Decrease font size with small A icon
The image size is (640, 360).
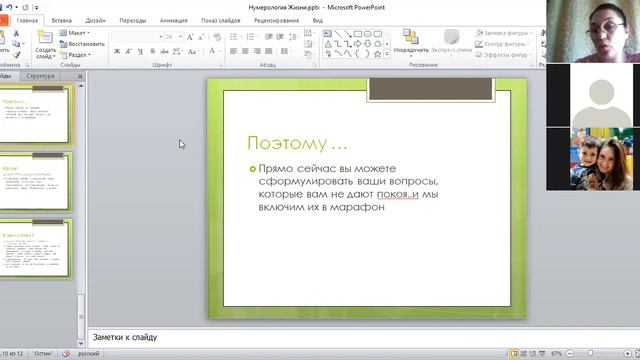click(x=201, y=37)
